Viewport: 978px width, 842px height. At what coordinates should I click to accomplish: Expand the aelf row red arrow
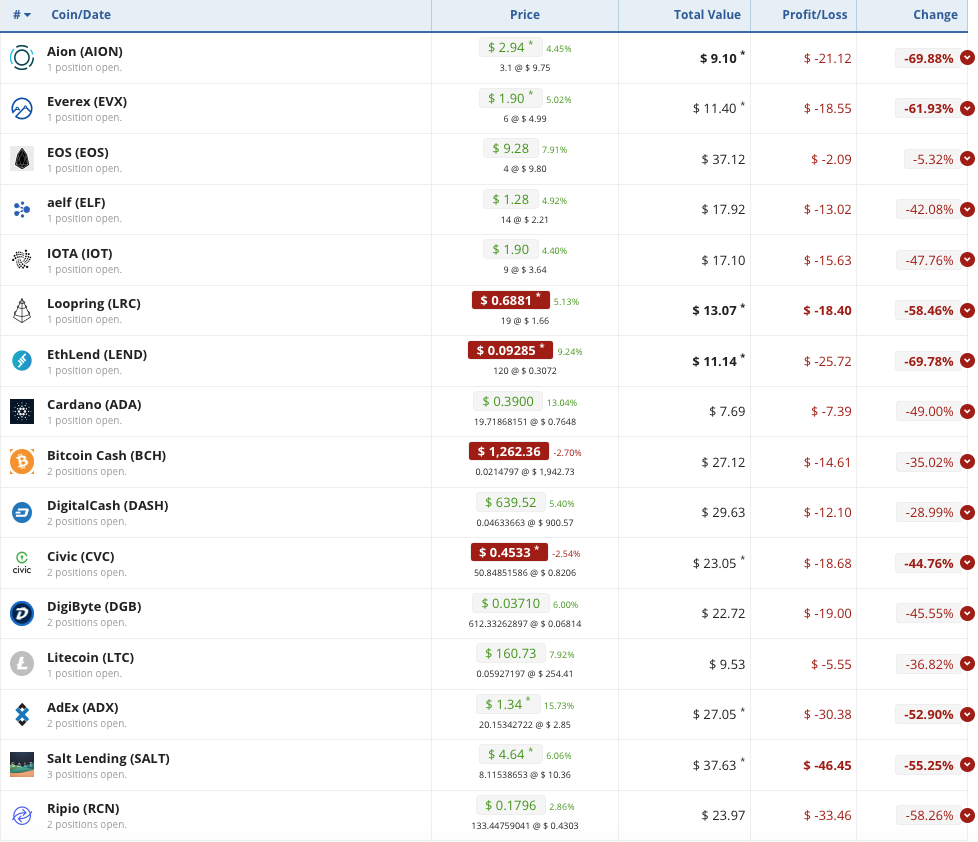pos(967,210)
